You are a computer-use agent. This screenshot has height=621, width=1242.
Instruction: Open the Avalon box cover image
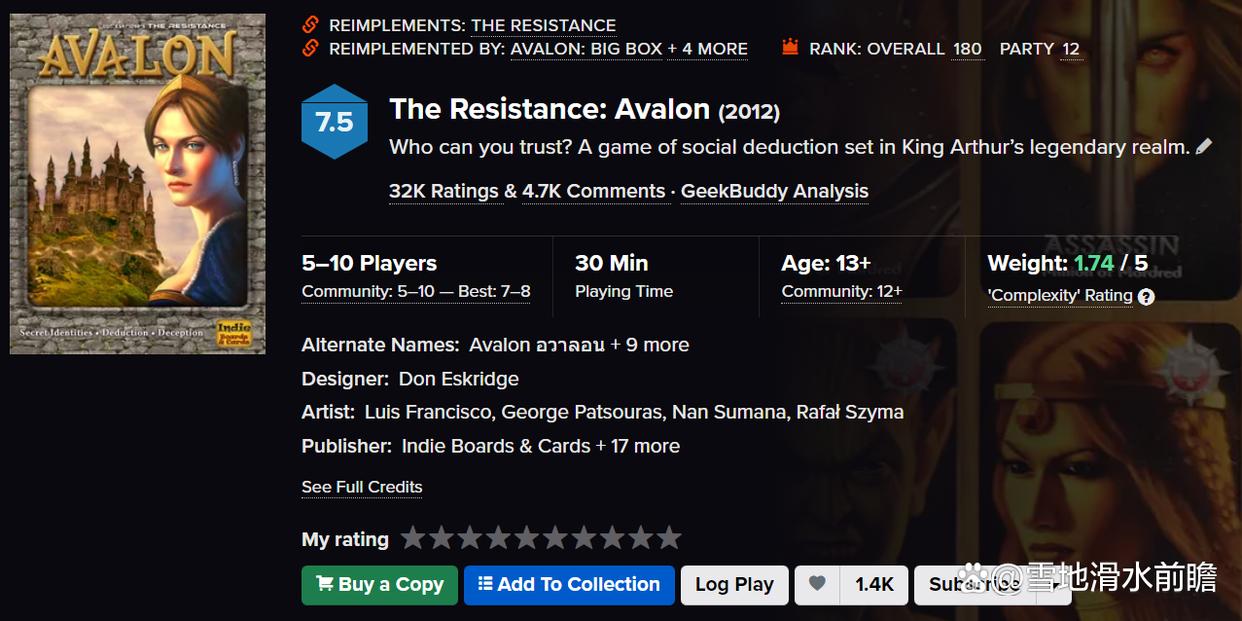pos(138,183)
